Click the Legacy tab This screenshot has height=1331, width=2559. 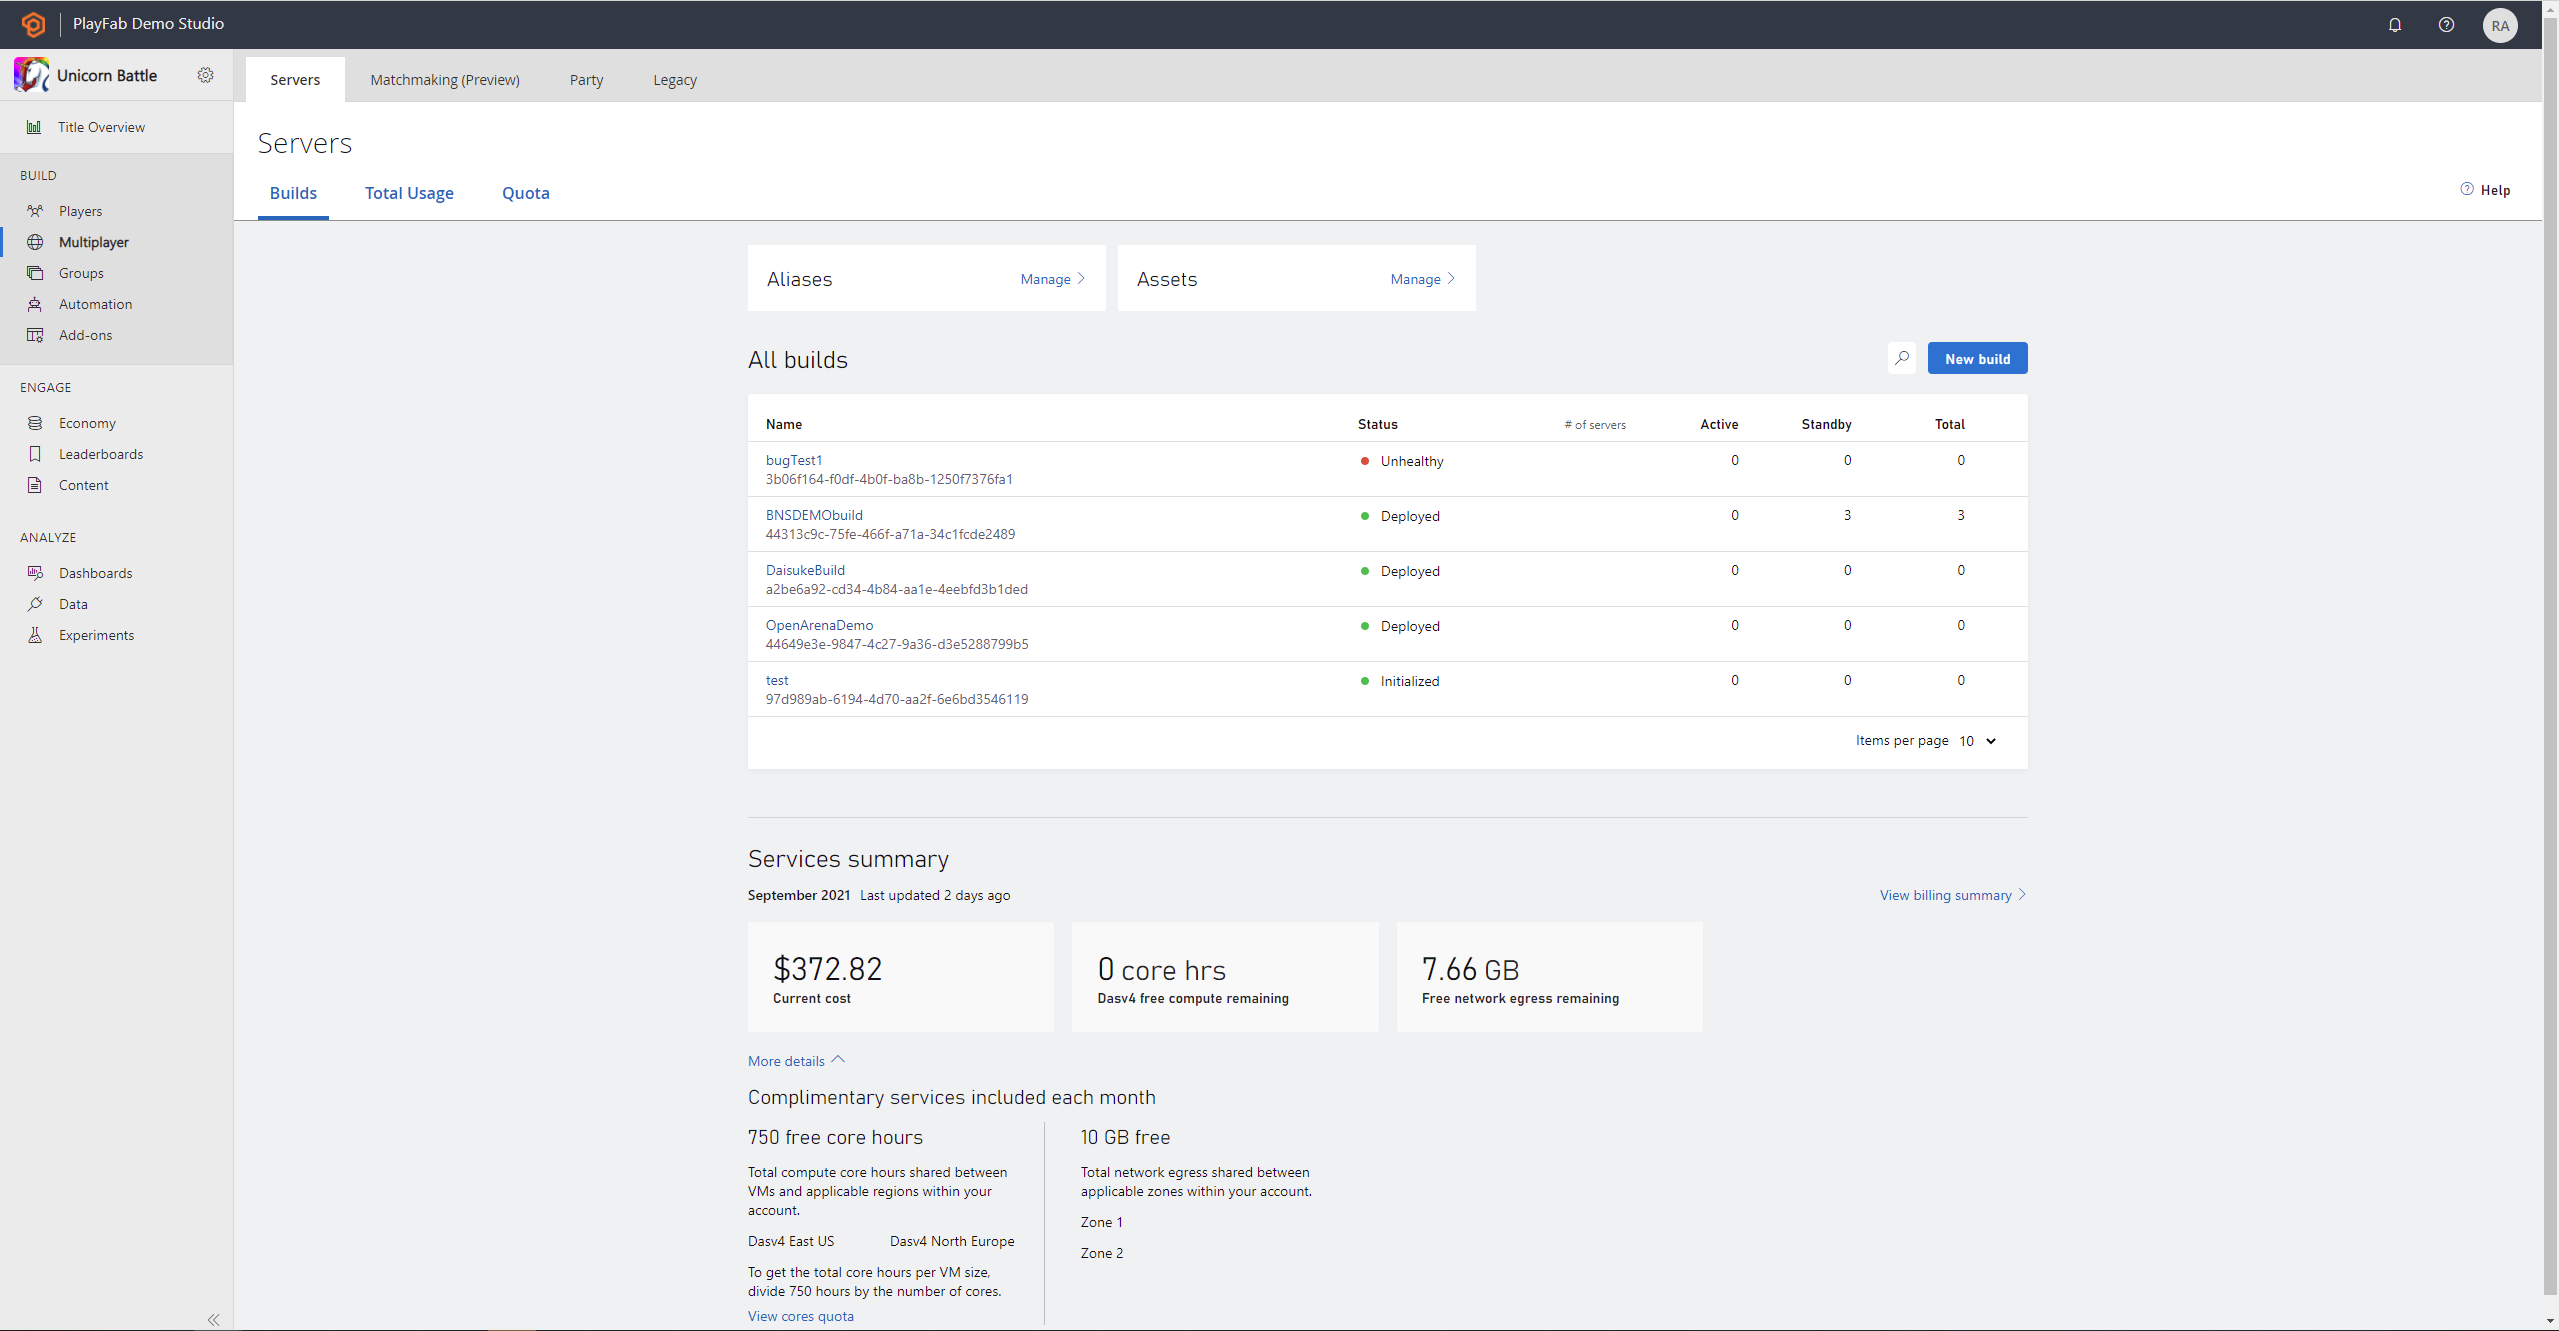[x=677, y=80]
